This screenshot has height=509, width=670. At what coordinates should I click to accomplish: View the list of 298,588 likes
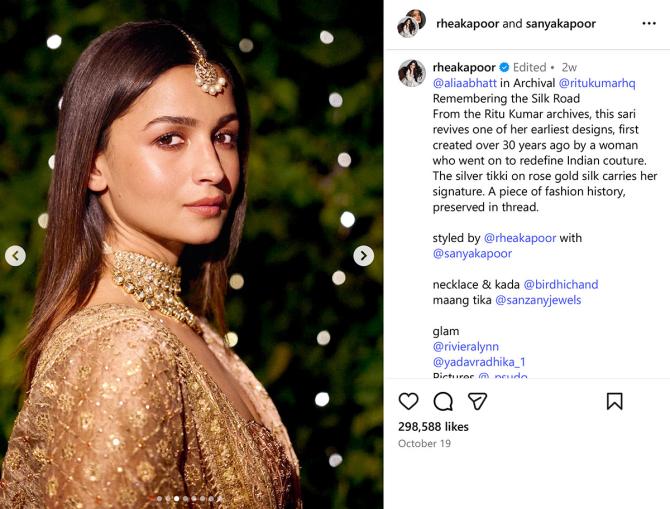tap(435, 427)
